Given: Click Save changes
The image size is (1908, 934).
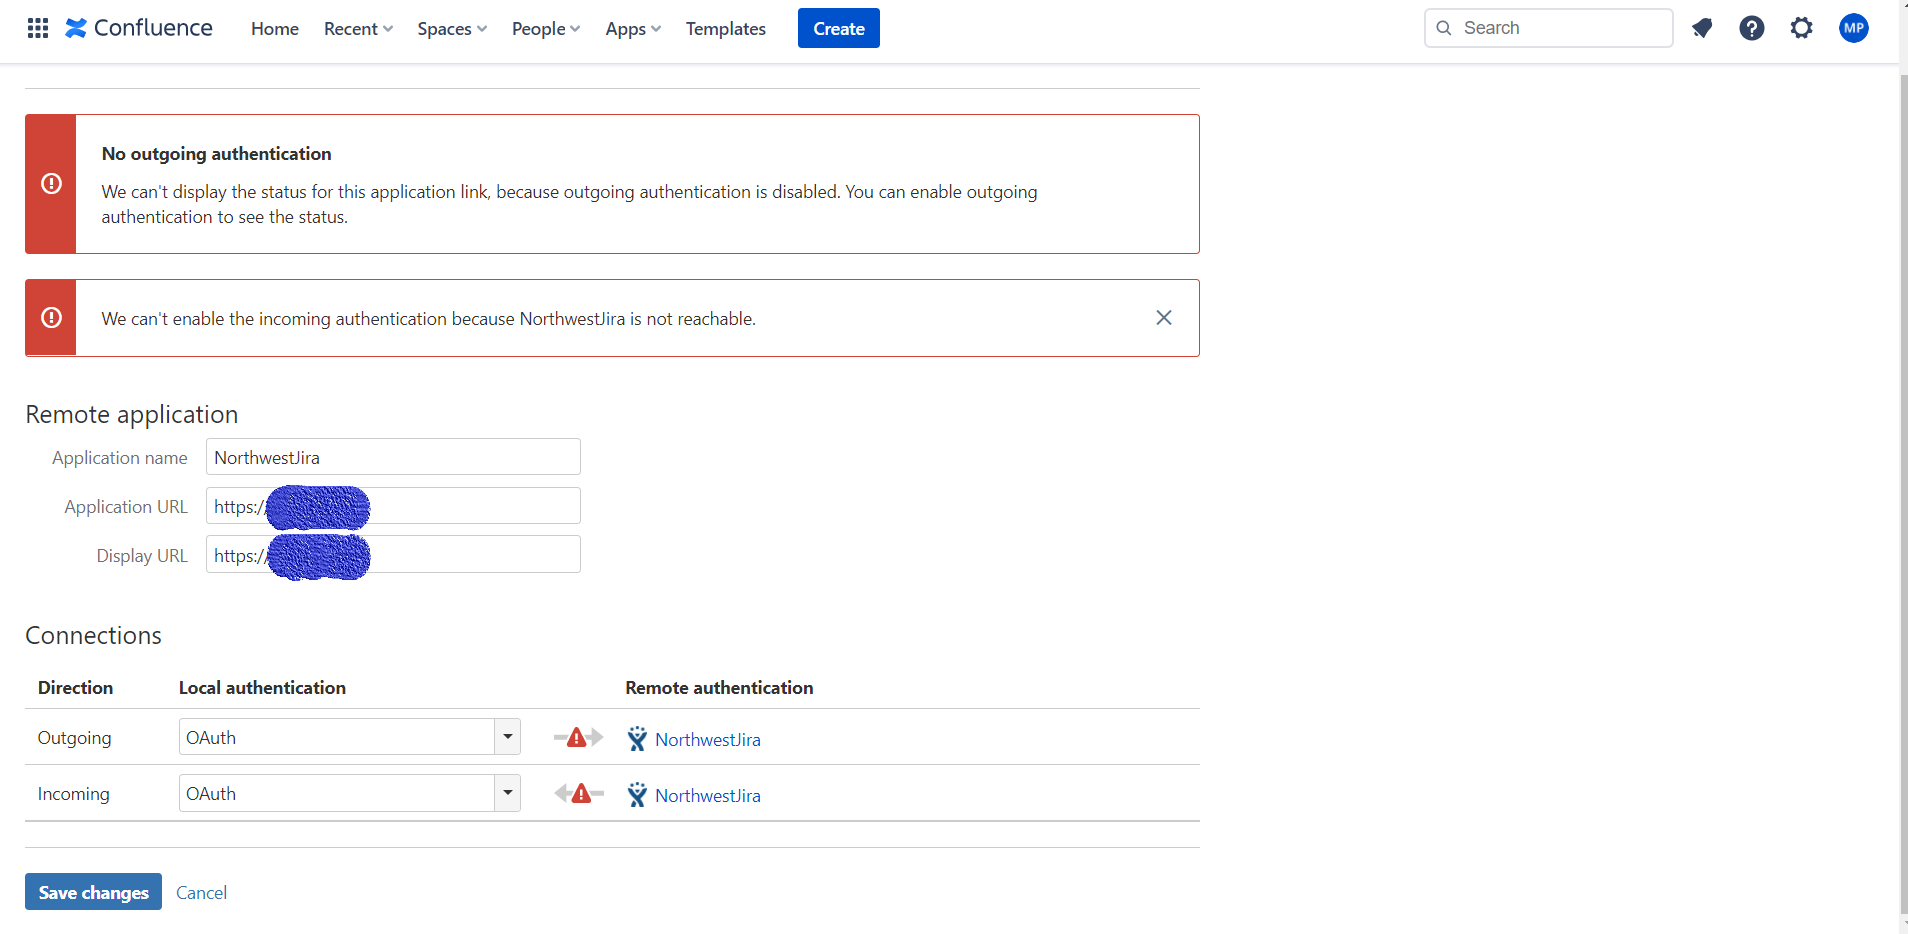Looking at the screenshot, I should coord(93,892).
